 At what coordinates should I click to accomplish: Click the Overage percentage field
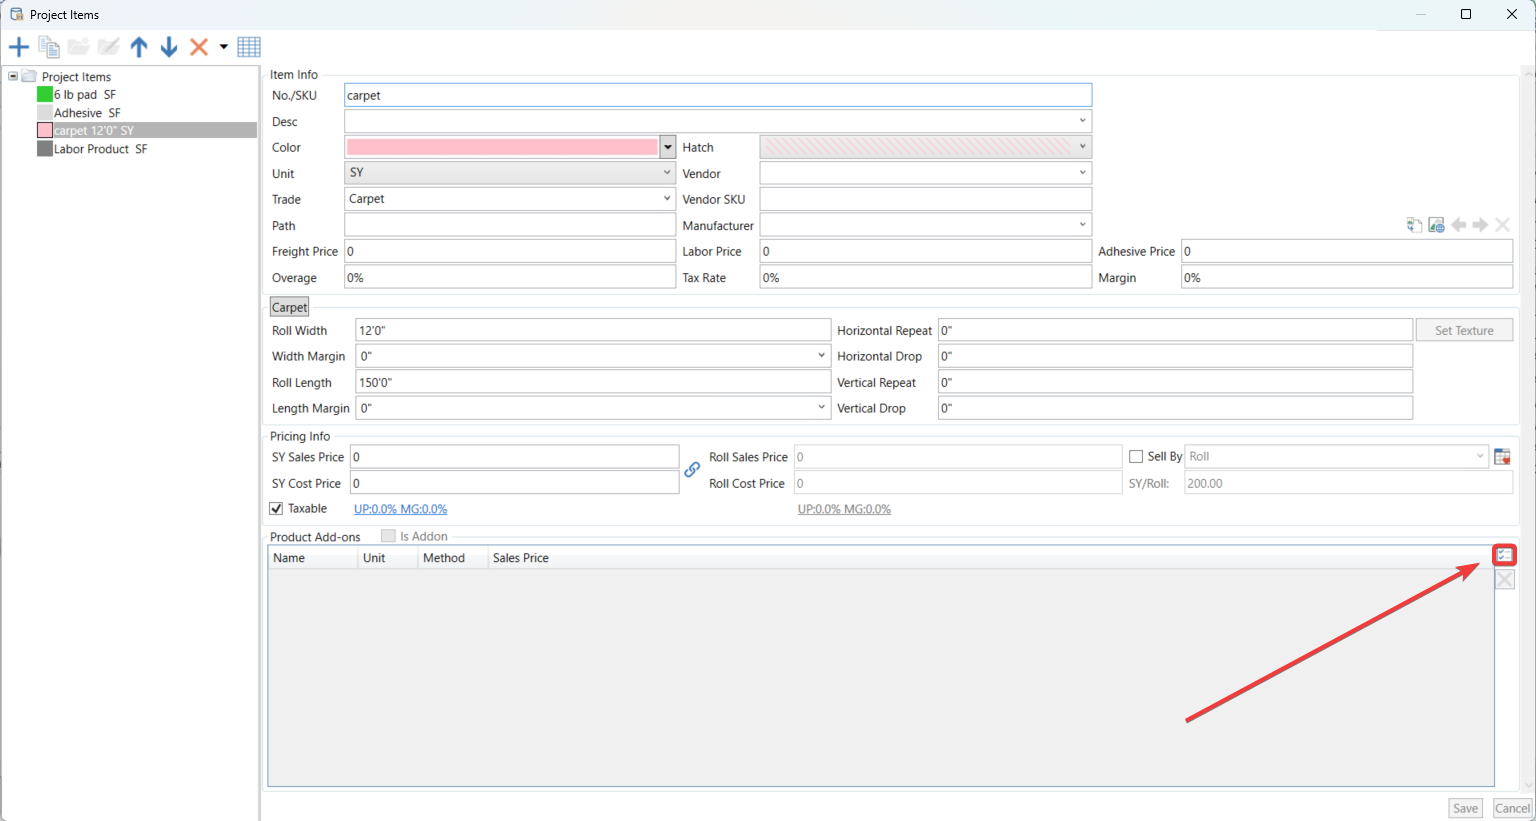point(510,277)
